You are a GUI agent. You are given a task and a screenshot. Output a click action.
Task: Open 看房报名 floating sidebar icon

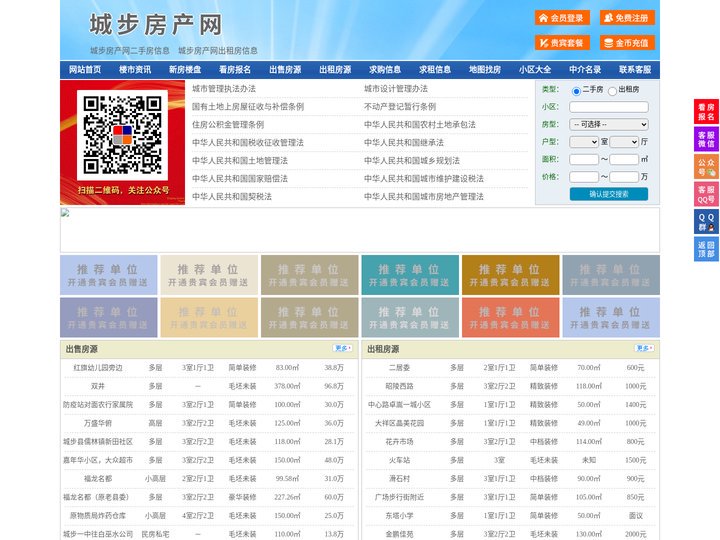pyautogui.click(x=706, y=112)
